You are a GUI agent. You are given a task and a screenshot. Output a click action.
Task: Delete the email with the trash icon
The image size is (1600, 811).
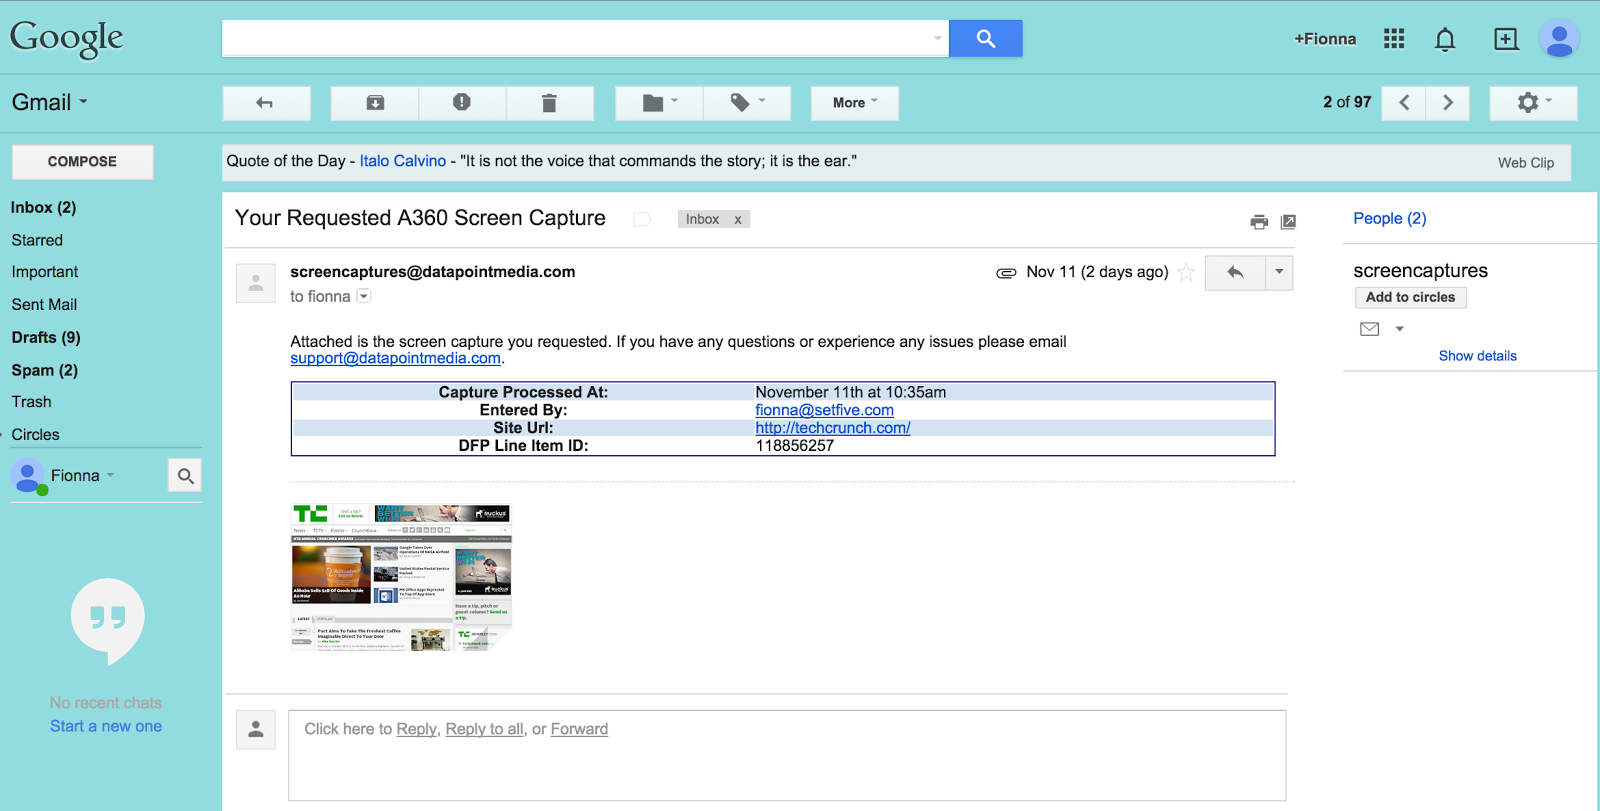(549, 103)
